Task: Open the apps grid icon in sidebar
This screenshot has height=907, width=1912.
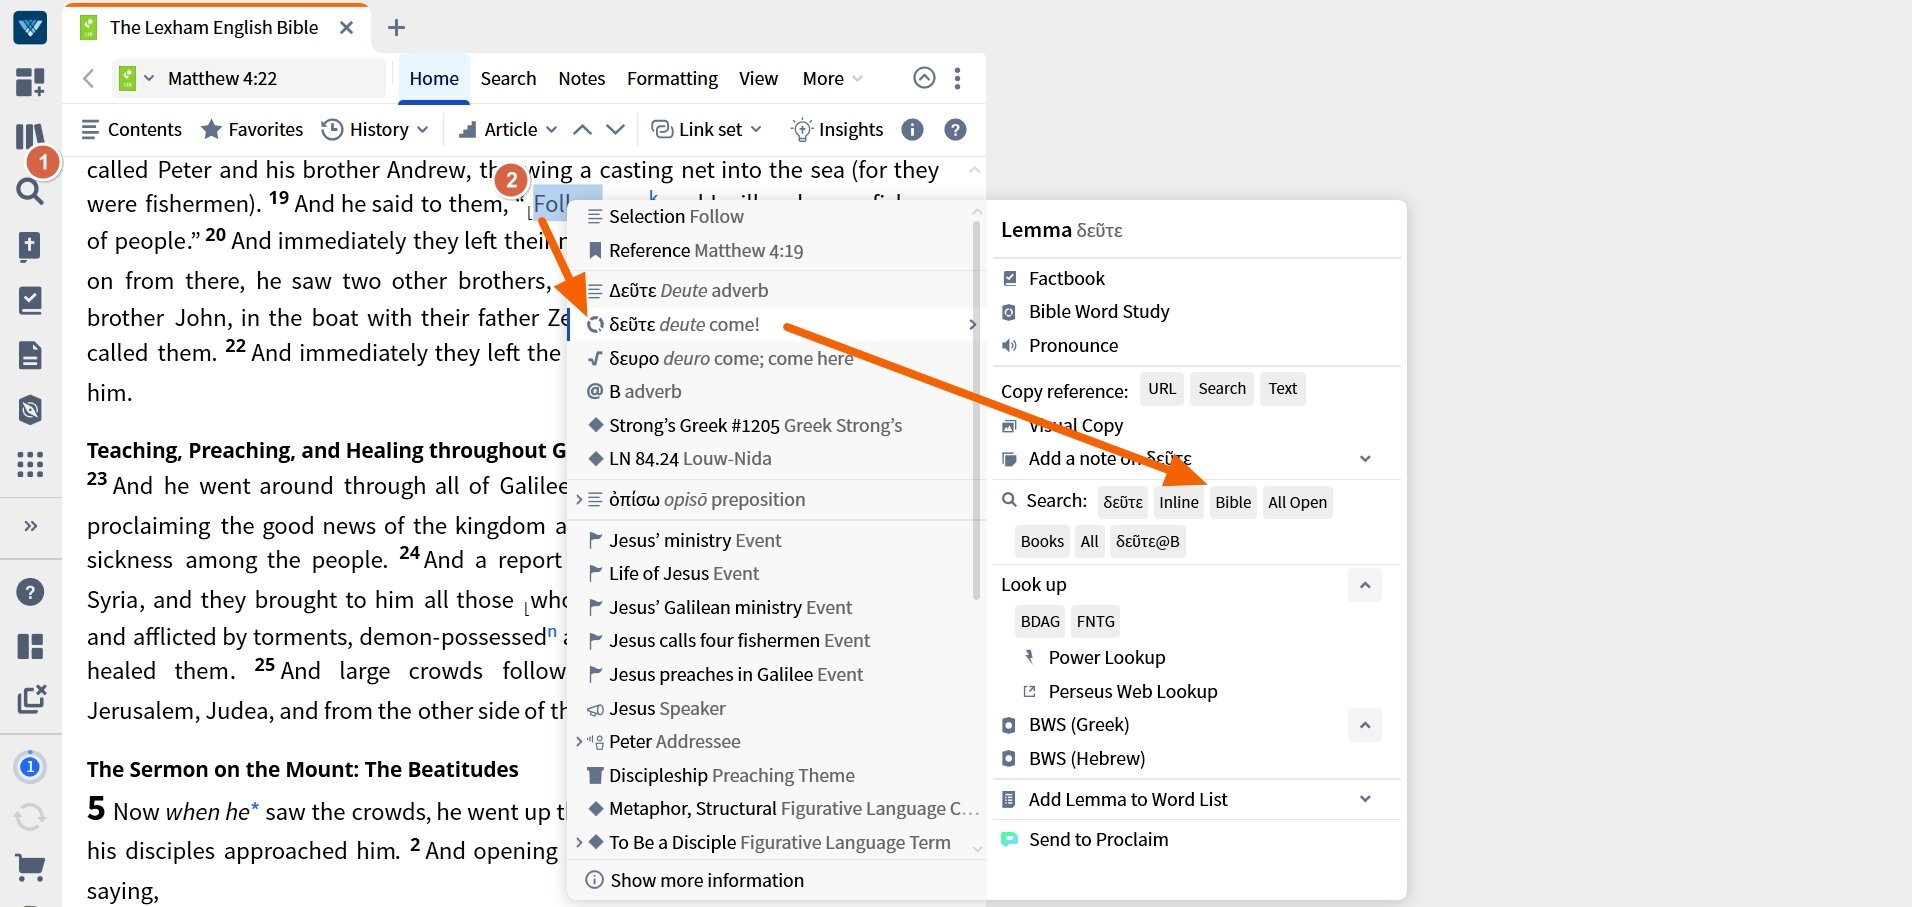Action: (x=30, y=464)
